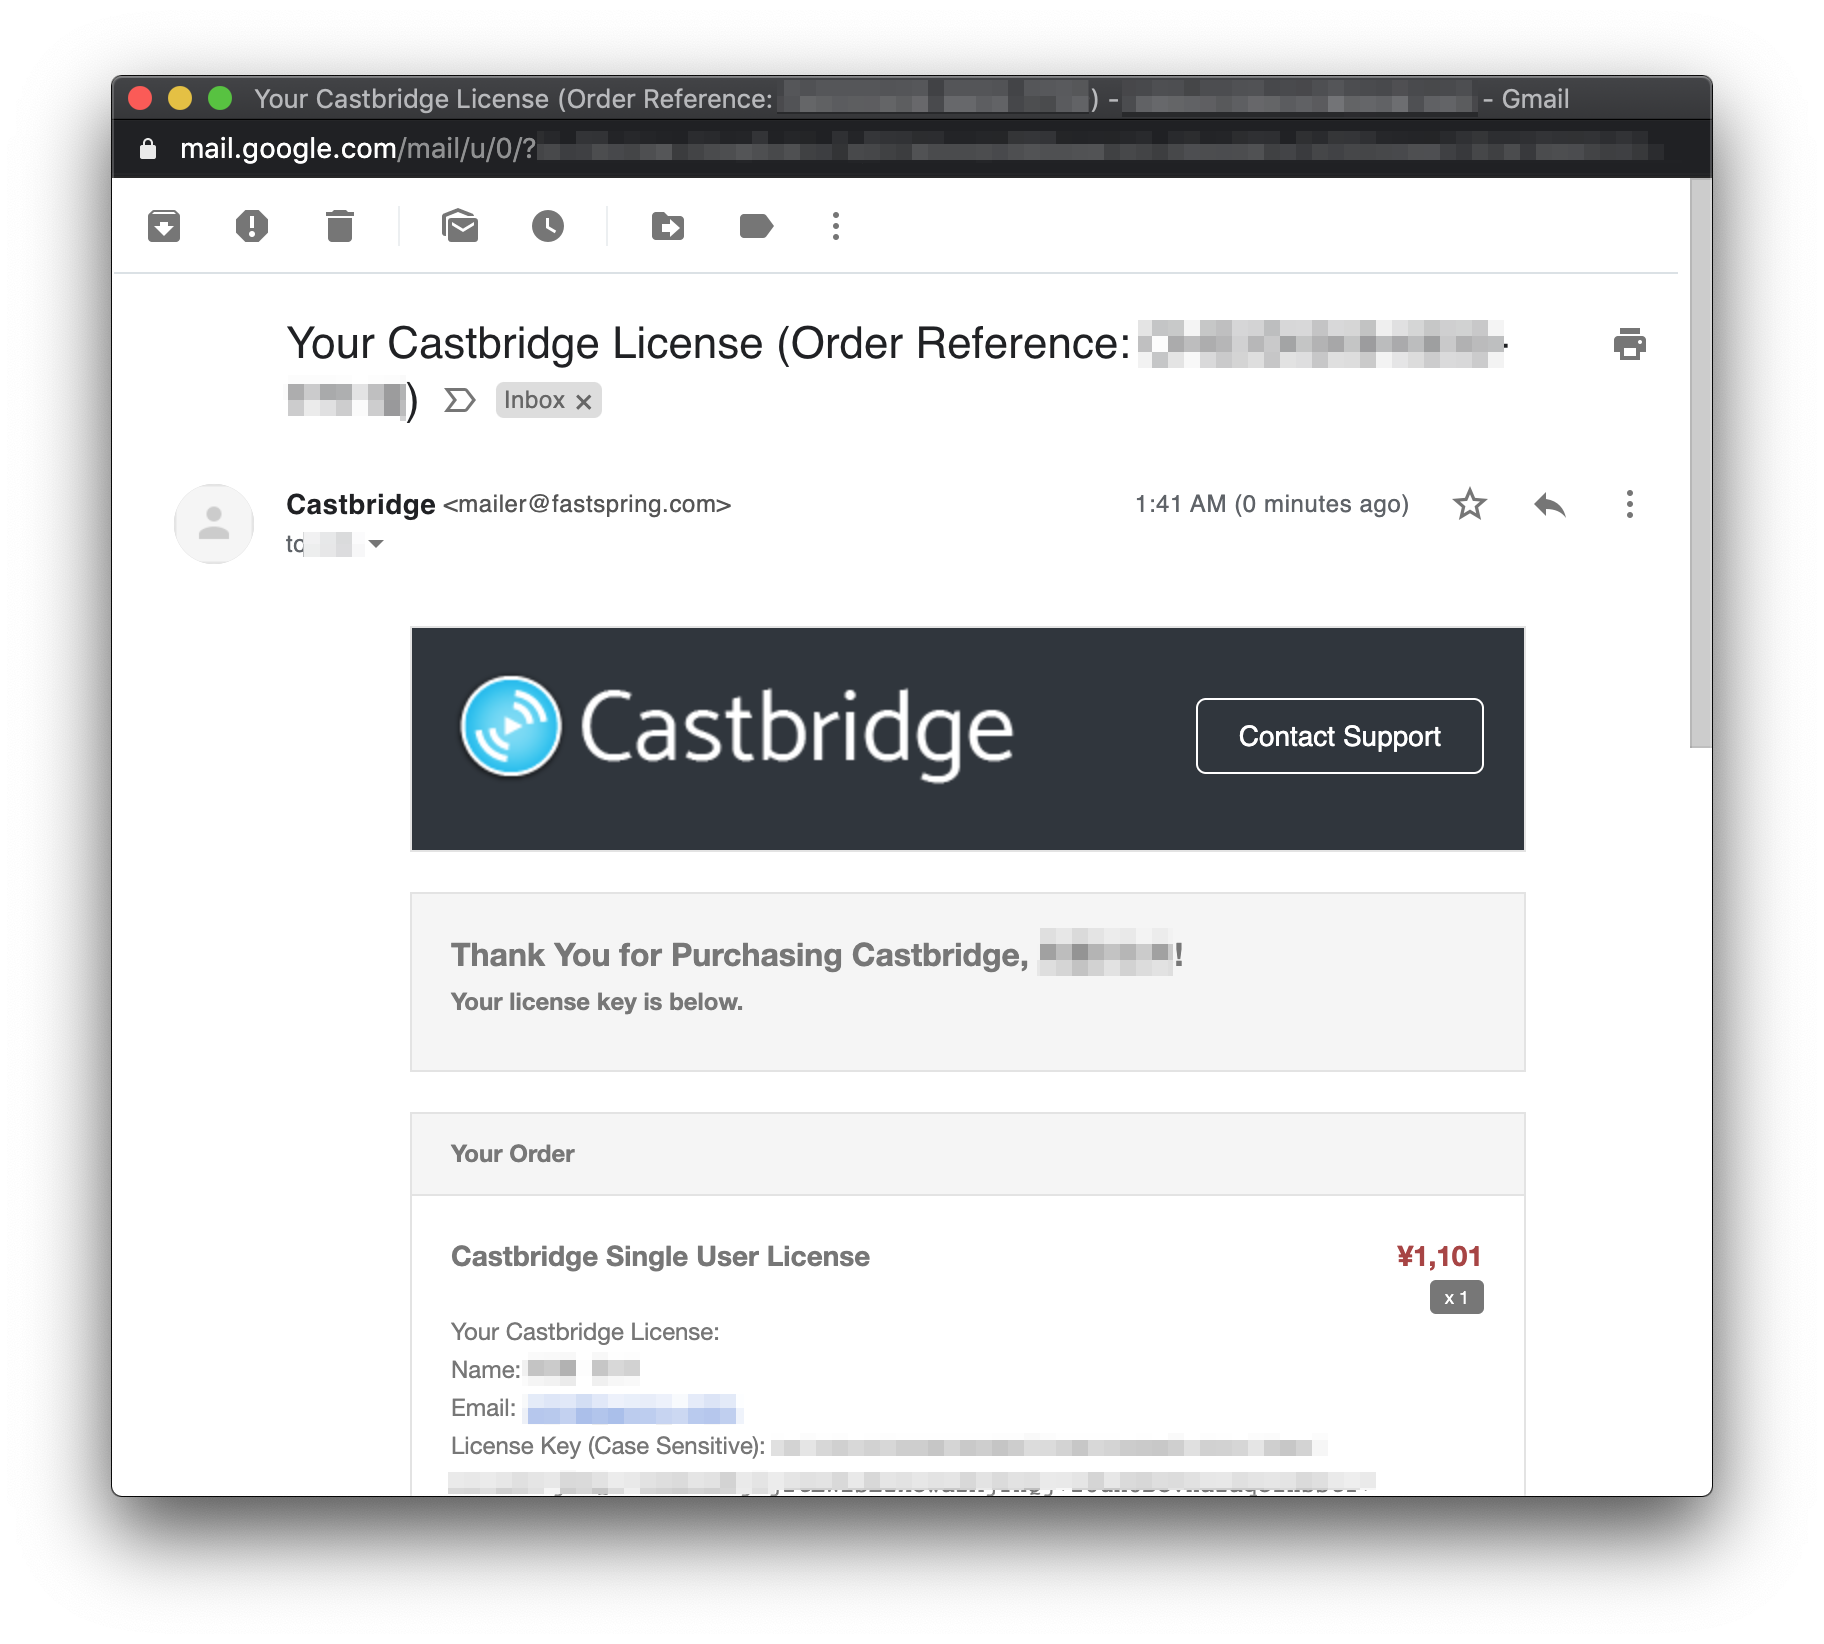Click the 1:41 AM timestamp
Image resolution: width=1824 pixels, height=1644 pixels.
pos(1272,504)
